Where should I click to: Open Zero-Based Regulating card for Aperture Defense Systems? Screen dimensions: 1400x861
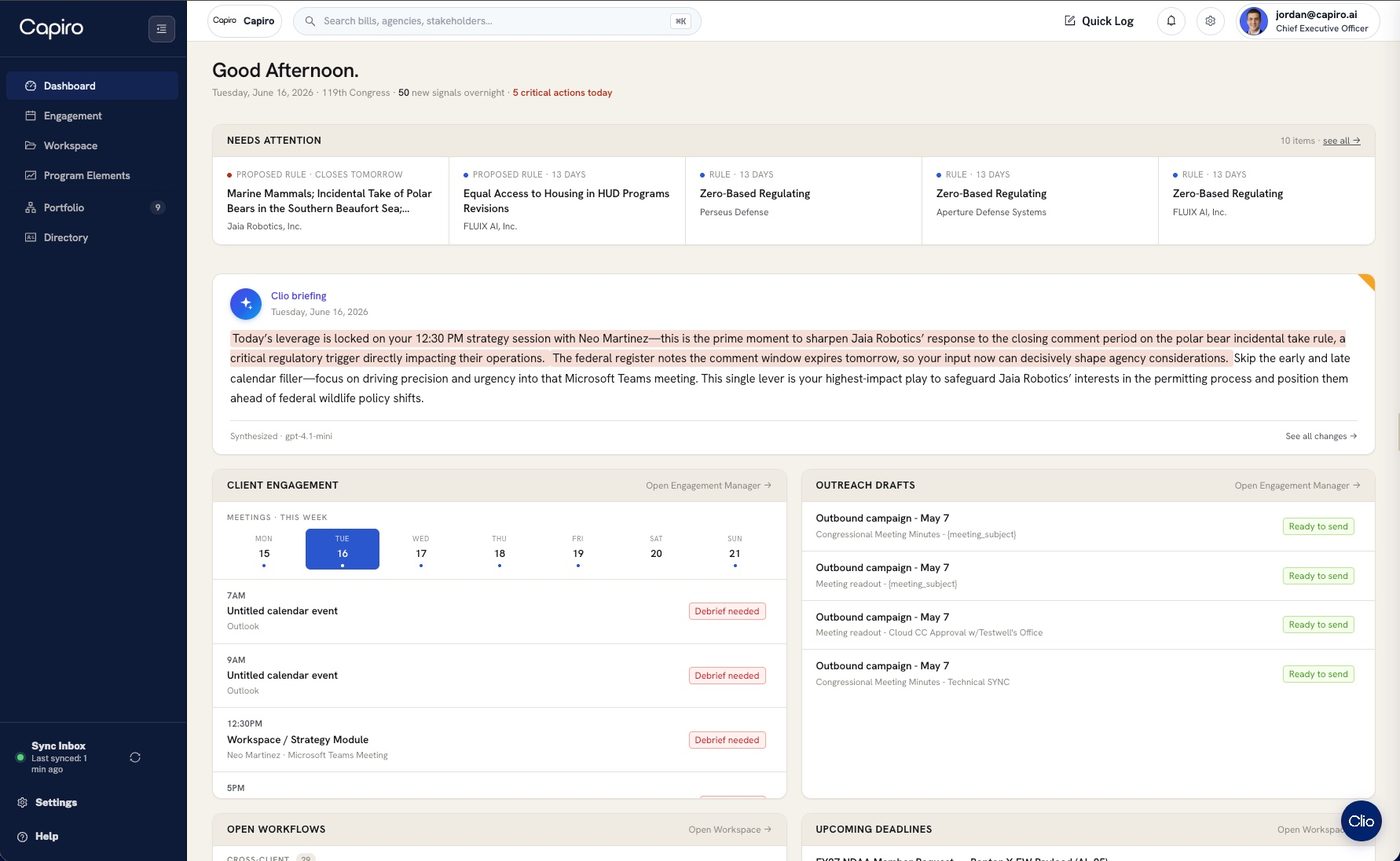coord(1040,200)
